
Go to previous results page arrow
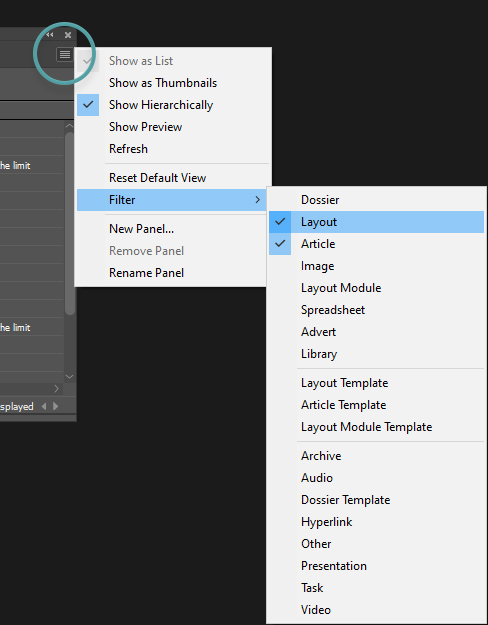[44, 407]
